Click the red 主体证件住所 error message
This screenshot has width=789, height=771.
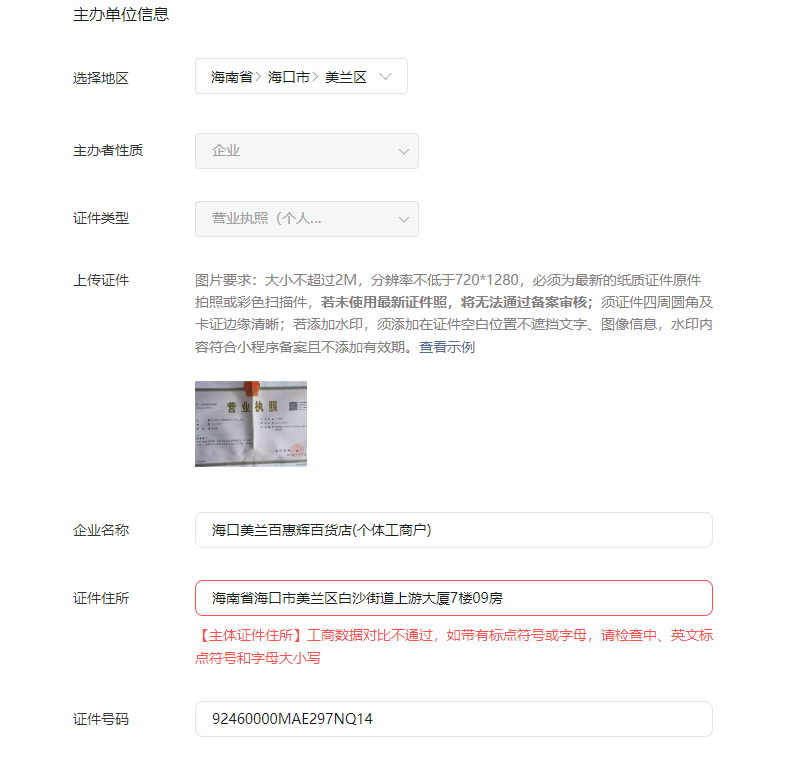coord(454,646)
